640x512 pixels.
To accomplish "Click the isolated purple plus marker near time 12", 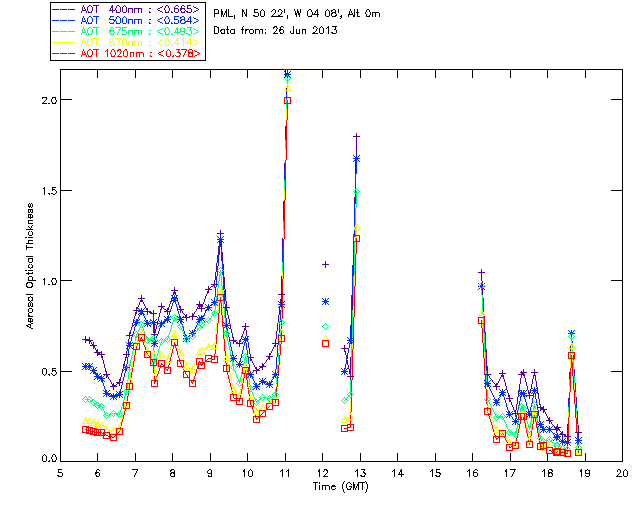I will pos(325,265).
